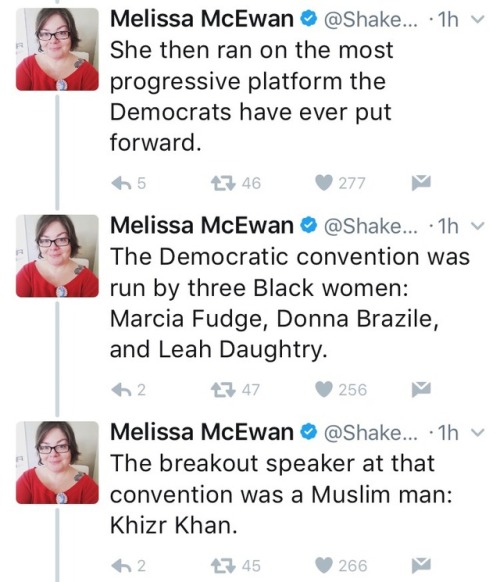This screenshot has height=582, width=500.
Task: Share Marcia Fudge tweet by message
Action: [x=421, y=389]
